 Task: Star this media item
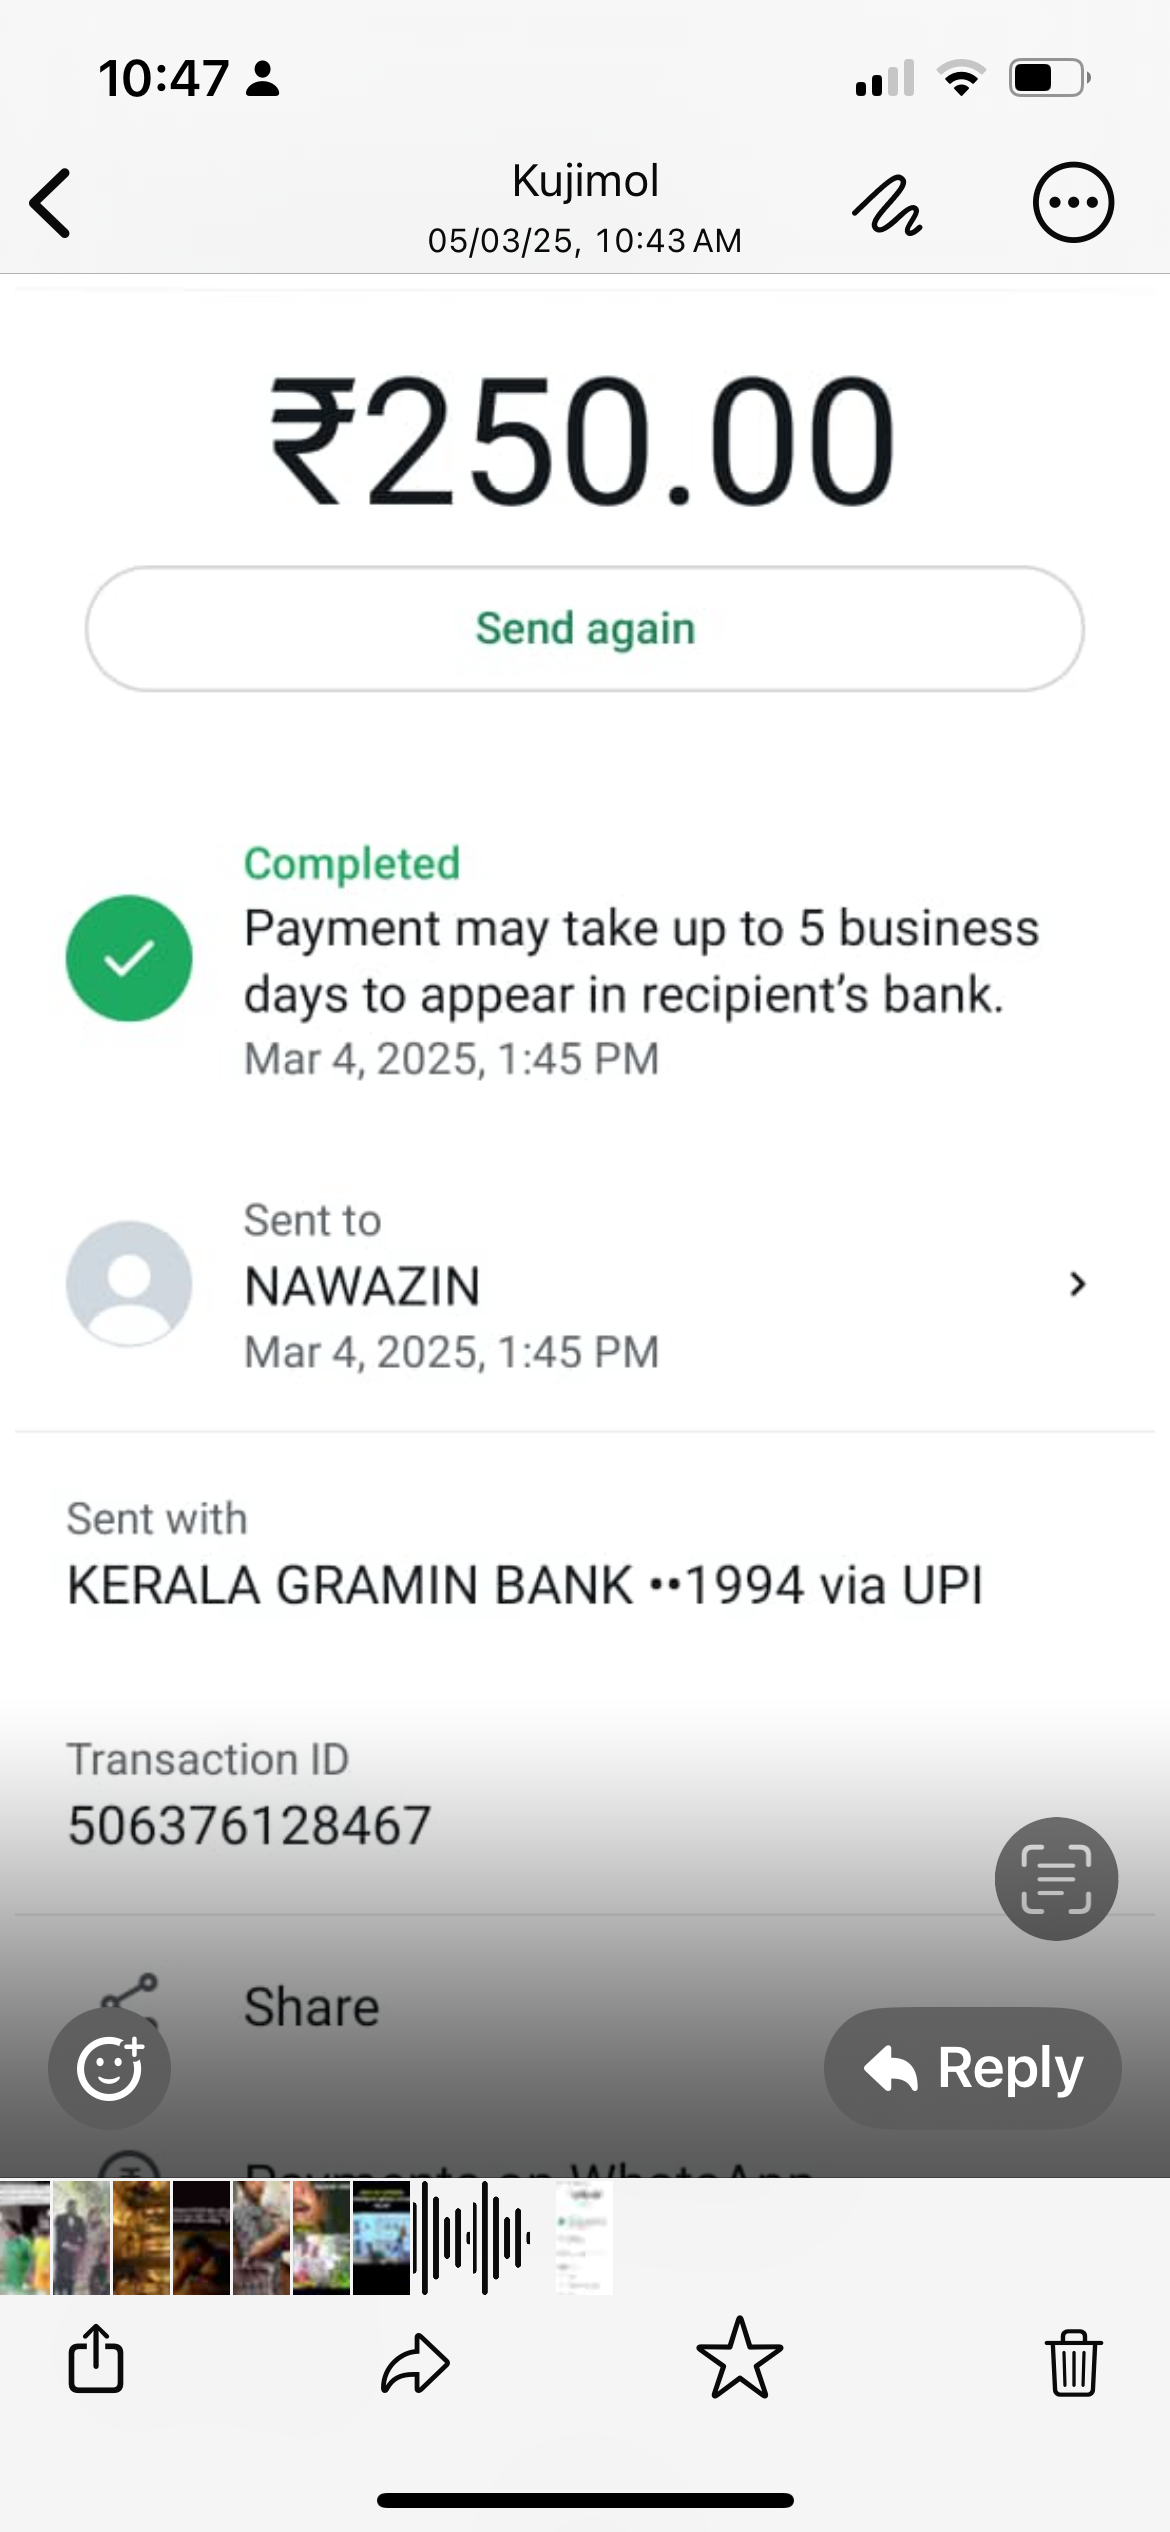tap(739, 2360)
